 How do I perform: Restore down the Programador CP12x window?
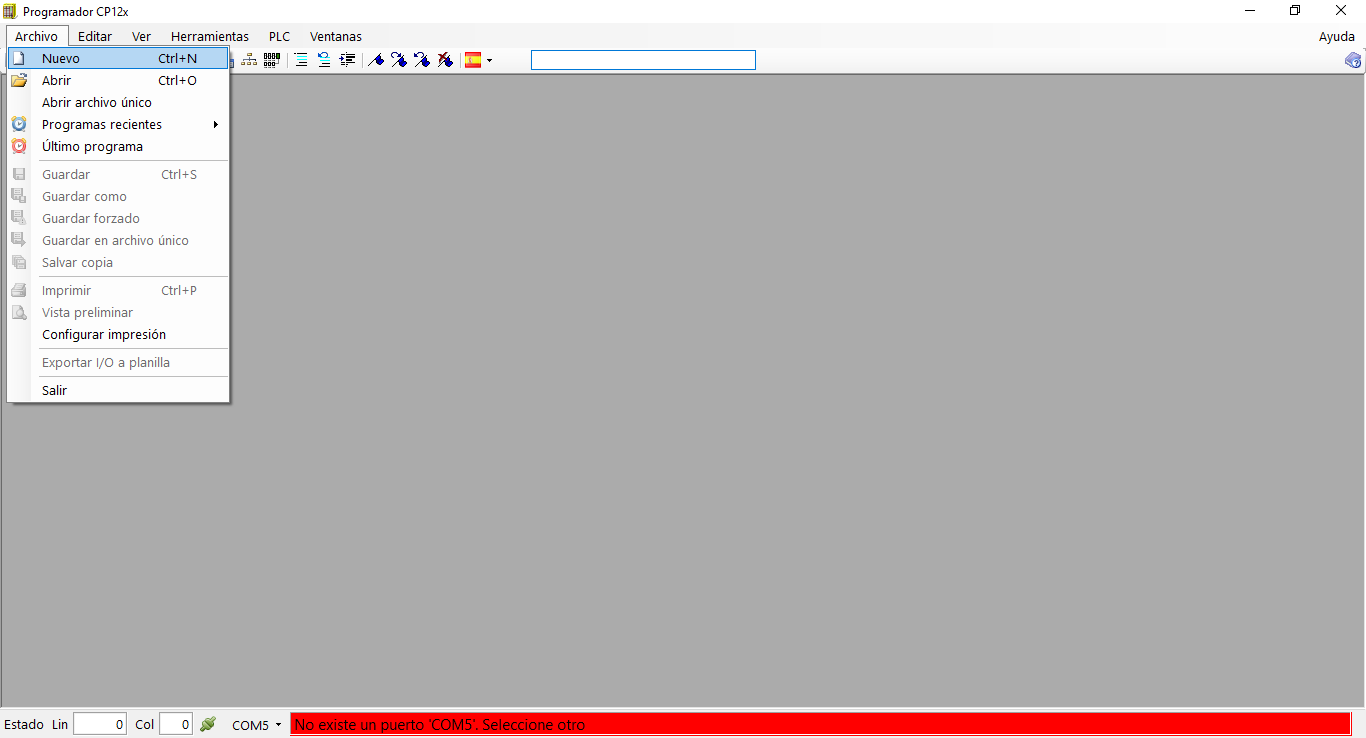pyautogui.click(x=1295, y=11)
